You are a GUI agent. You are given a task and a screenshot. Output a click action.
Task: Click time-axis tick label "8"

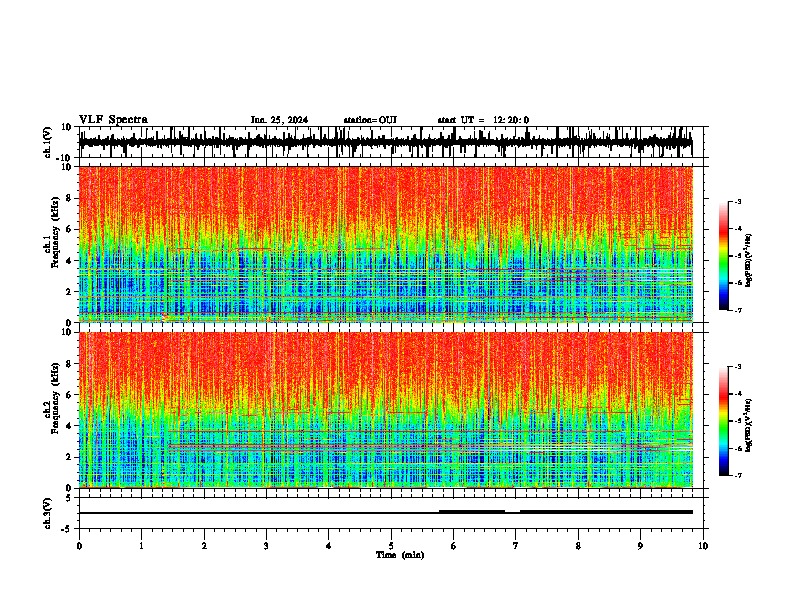(x=578, y=546)
